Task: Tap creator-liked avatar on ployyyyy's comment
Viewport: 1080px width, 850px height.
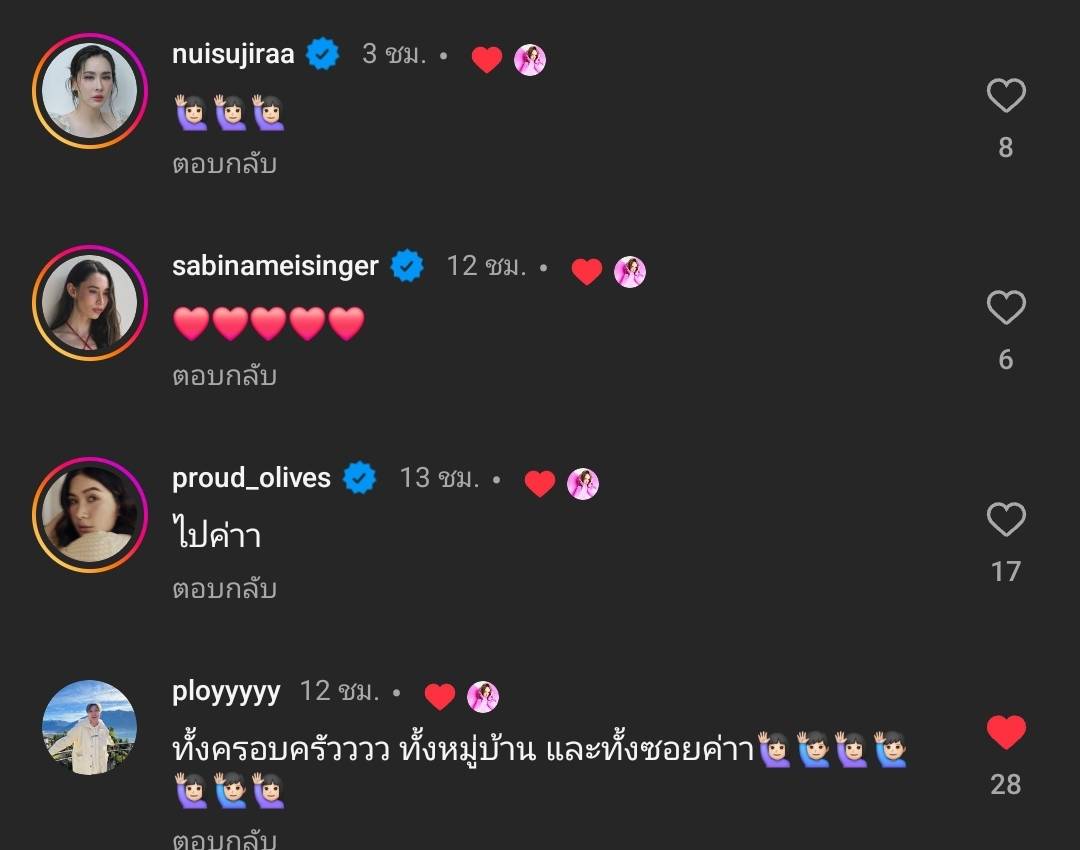Action: tap(483, 696)
